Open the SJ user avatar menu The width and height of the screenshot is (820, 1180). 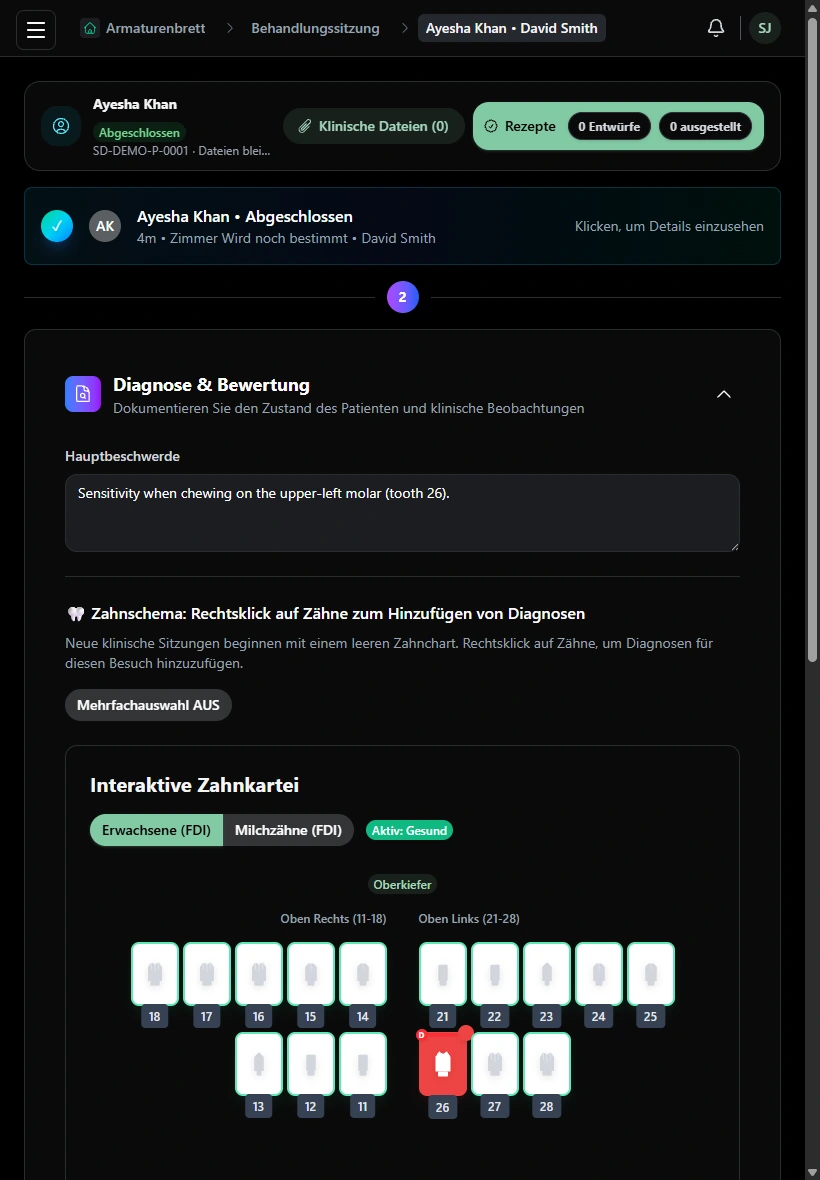[x=764, y=28]
